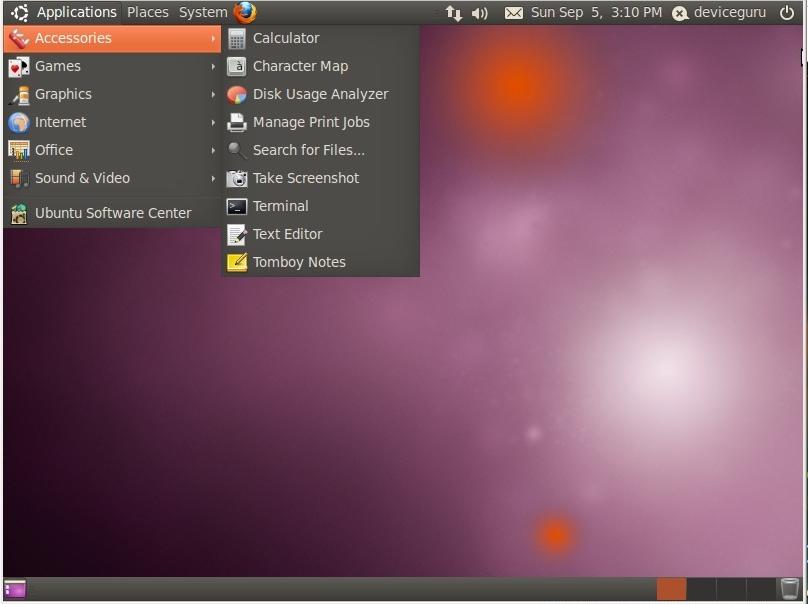Click the Ubuntu logo in top panel
808x604 pixels.
[x=20, y=12]
